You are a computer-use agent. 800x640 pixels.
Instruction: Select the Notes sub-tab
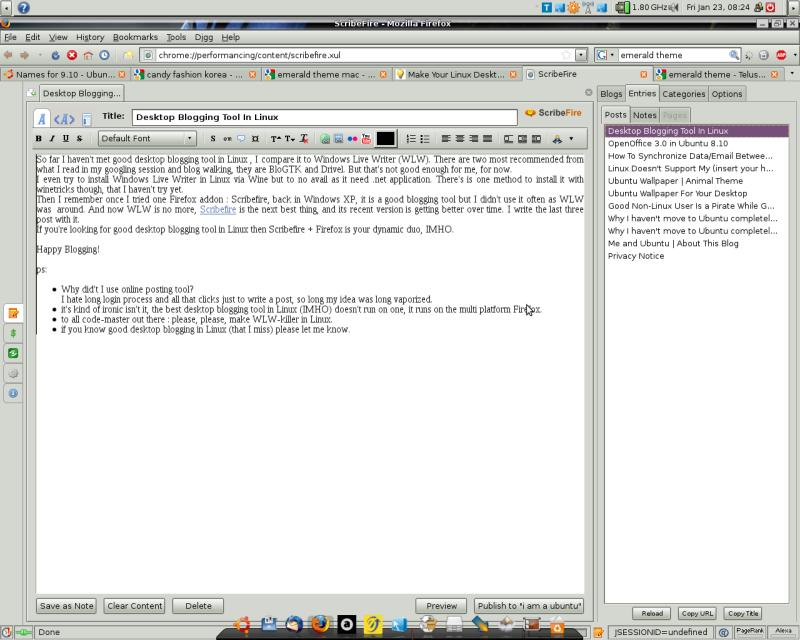644,115
